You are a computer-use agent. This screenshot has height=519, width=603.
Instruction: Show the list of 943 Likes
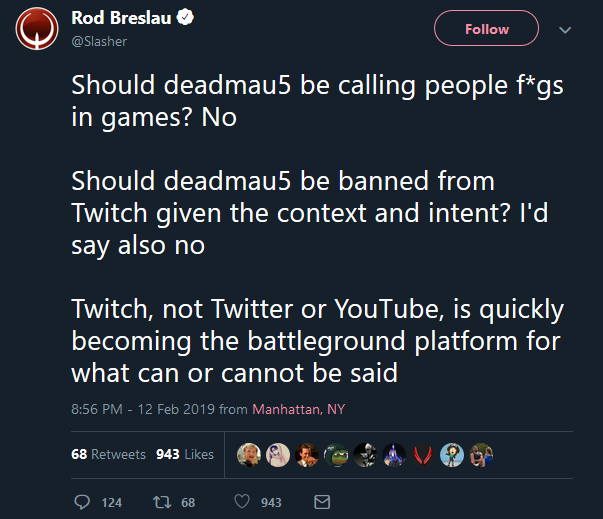click(x=185, y=454)
